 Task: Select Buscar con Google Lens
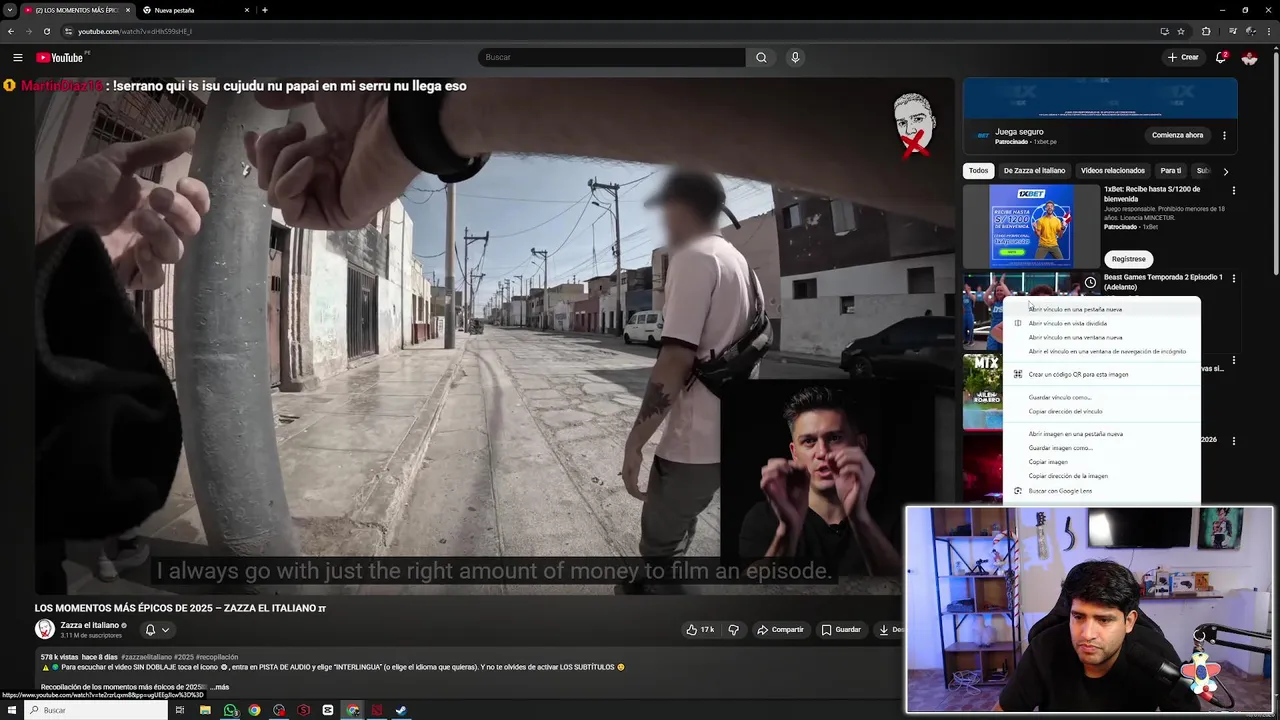[x=1101, y=491]
